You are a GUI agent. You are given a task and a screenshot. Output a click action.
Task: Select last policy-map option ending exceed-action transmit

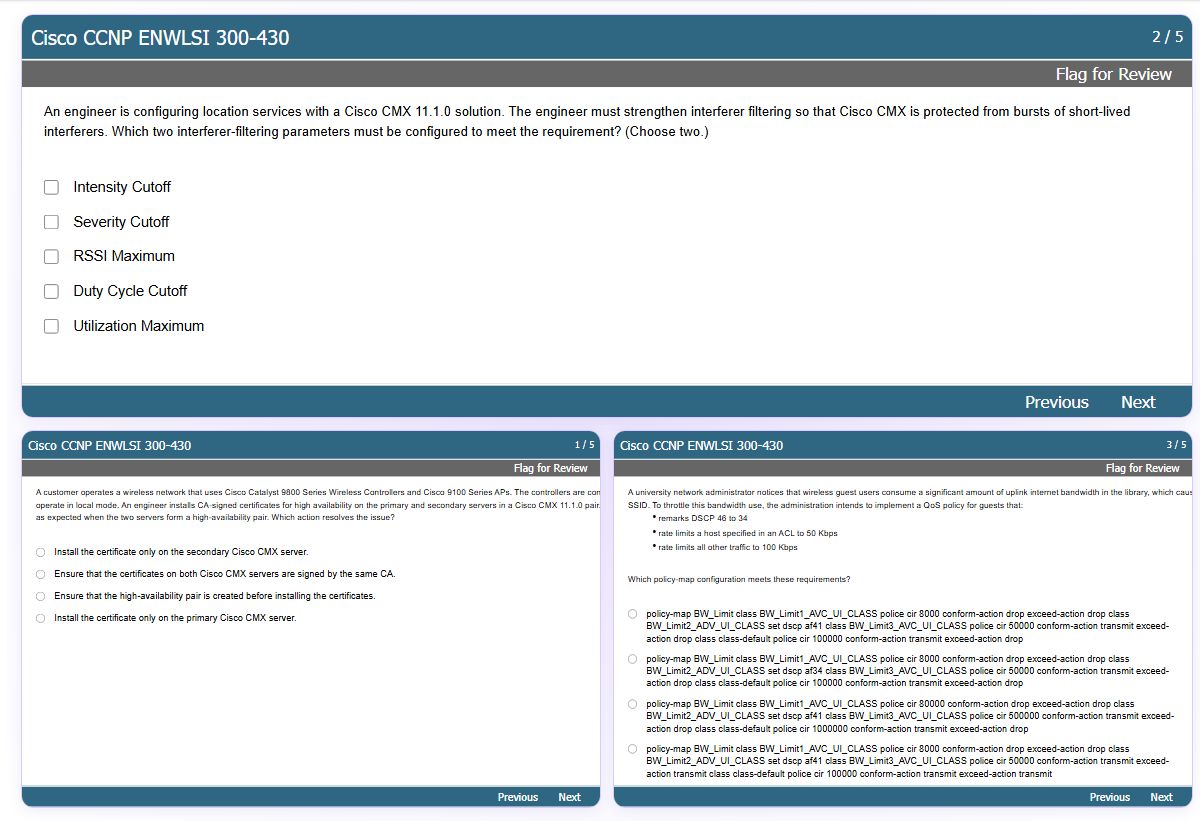(632, 749)
